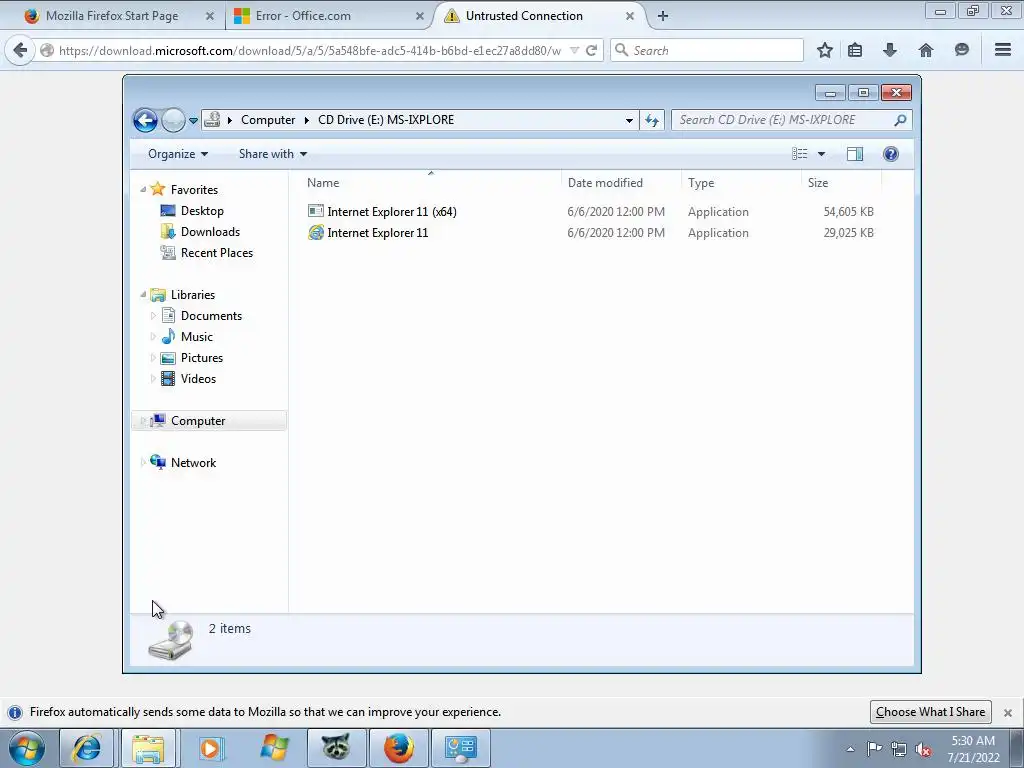This screenshot has width=1024, height=768.
Task: Collapse the Favorites tree group
Action: (x=143, y=189)
